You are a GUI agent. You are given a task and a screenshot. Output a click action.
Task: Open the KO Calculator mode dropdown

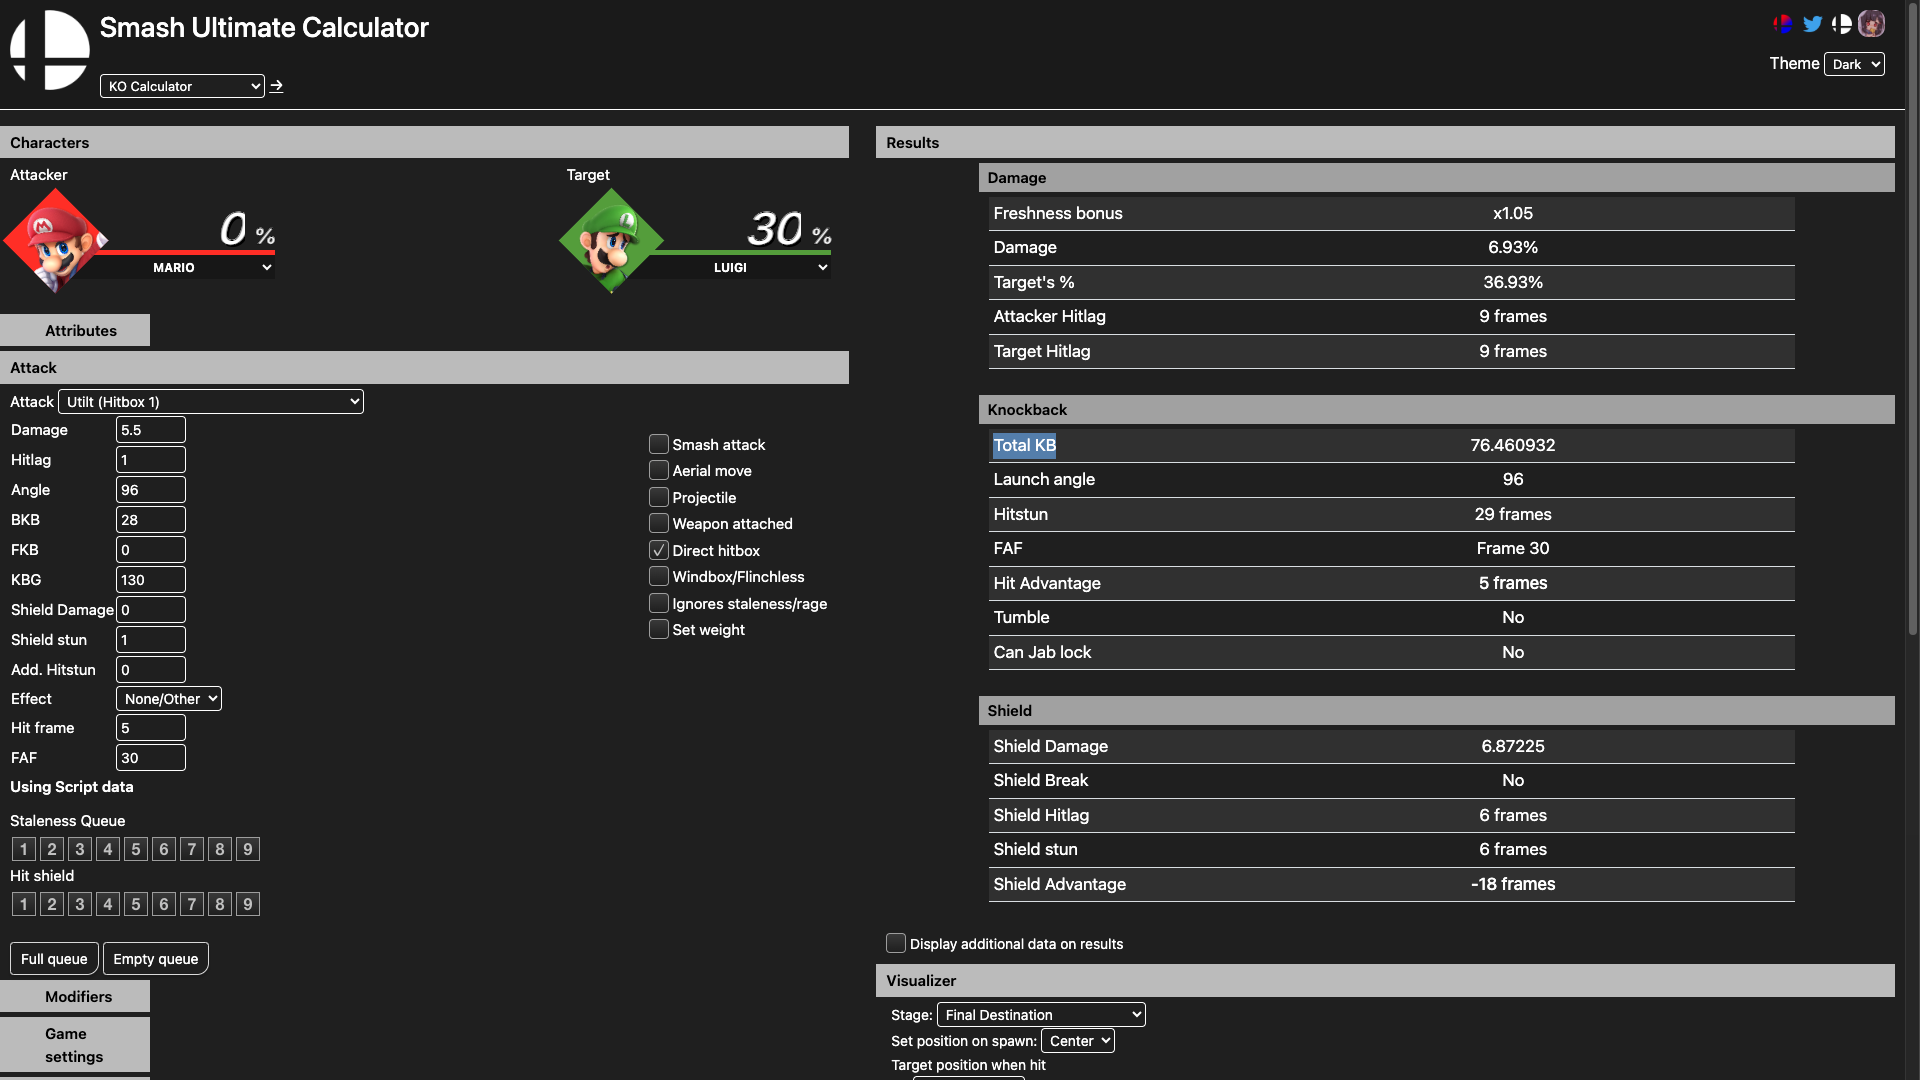coord(182,86)
